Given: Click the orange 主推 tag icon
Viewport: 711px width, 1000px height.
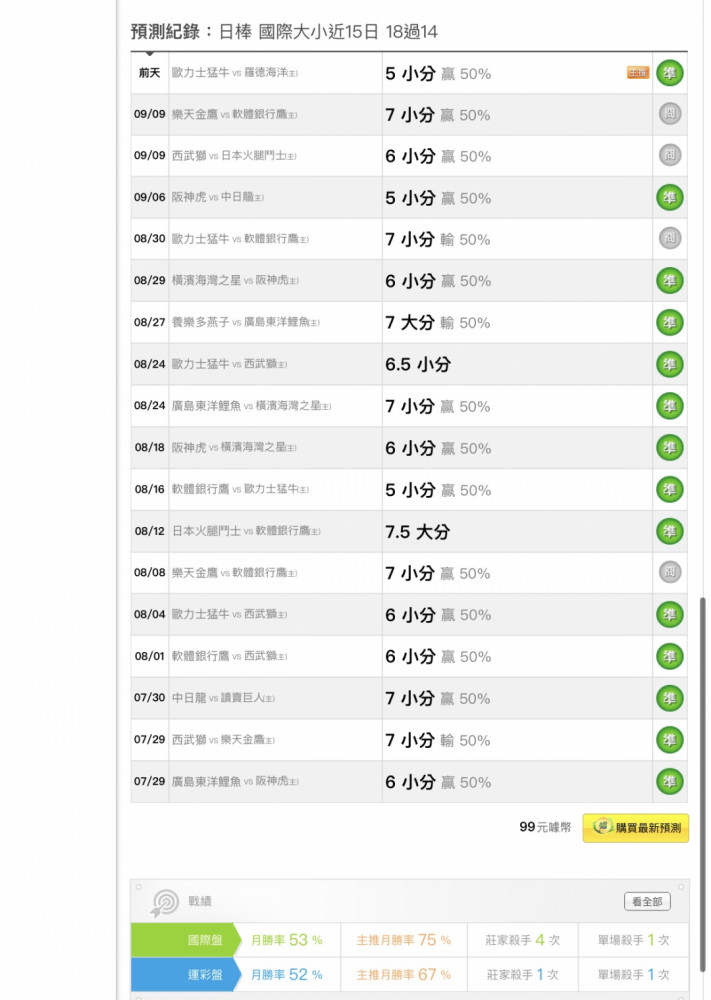Looking at the screenshot, I should (637, 73).
